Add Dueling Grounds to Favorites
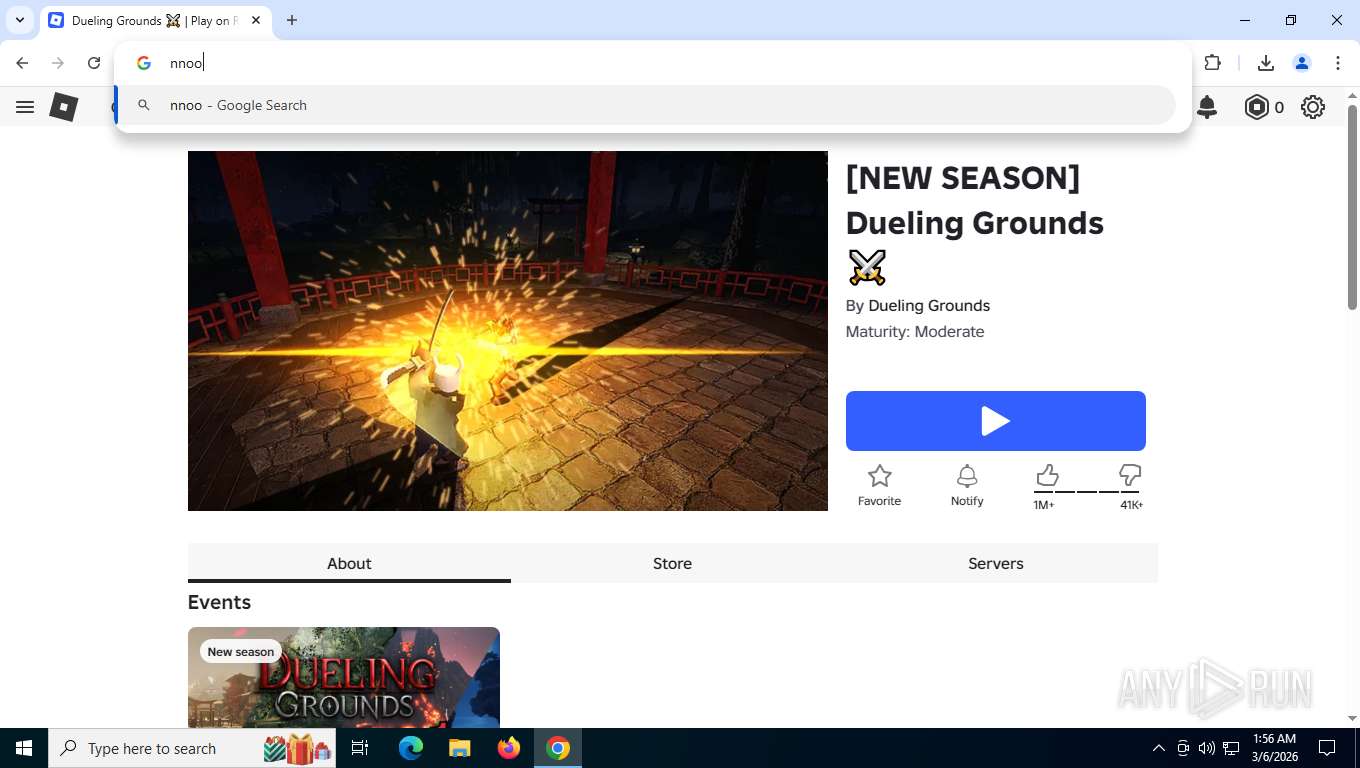The width and height of the screenshot is (1360, 768). [x=879, y=485]
